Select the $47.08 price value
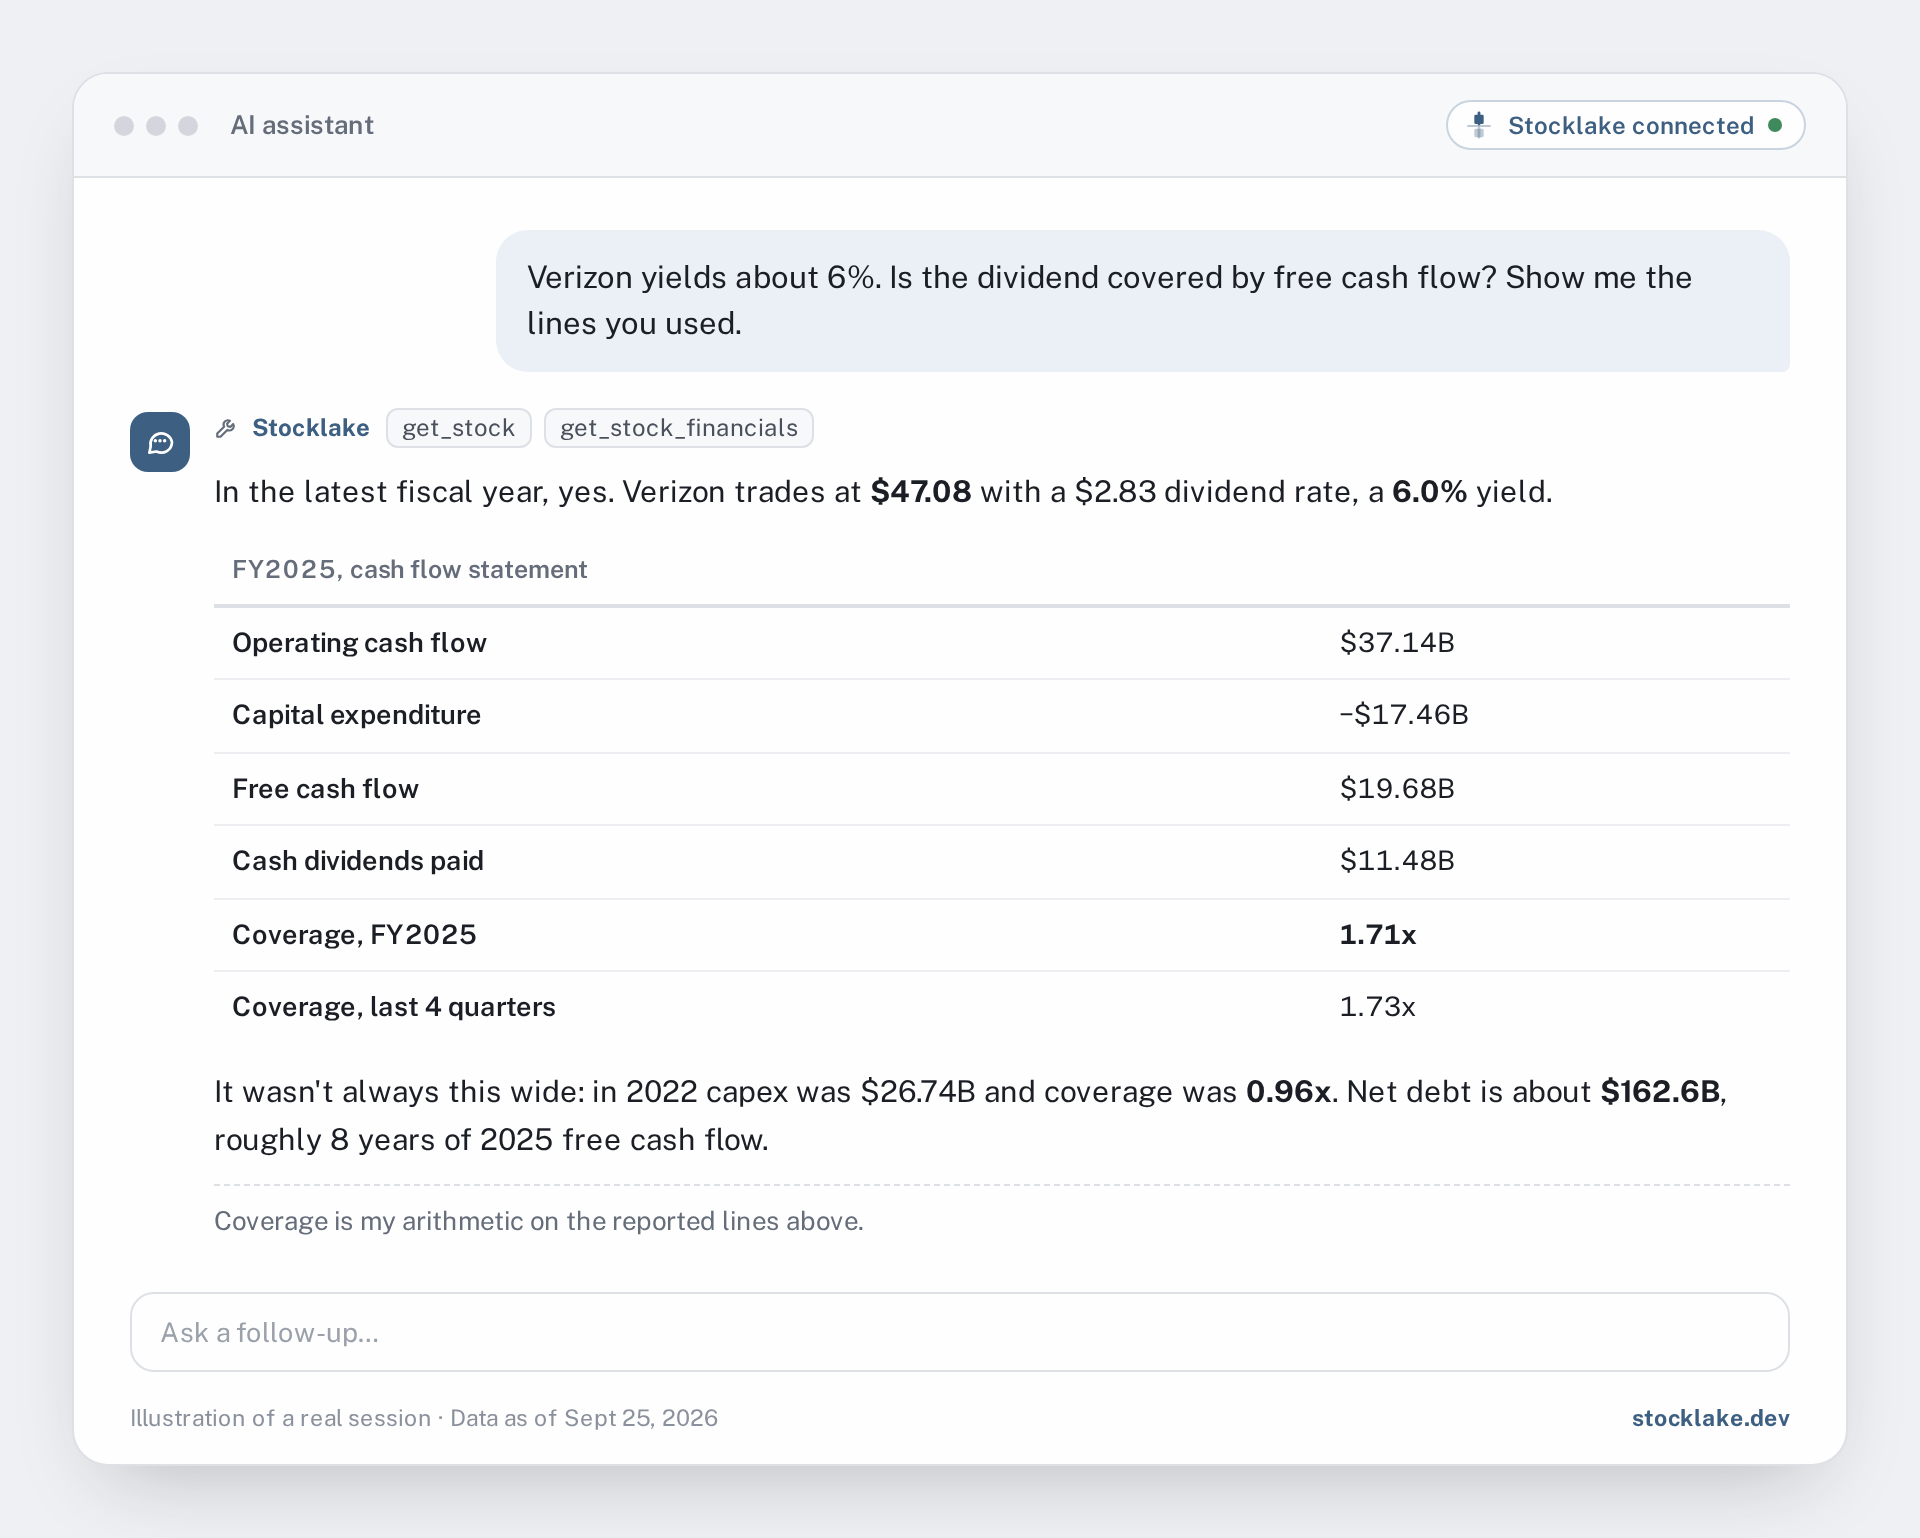The image size is (1920, 1538). coord(921,492)
